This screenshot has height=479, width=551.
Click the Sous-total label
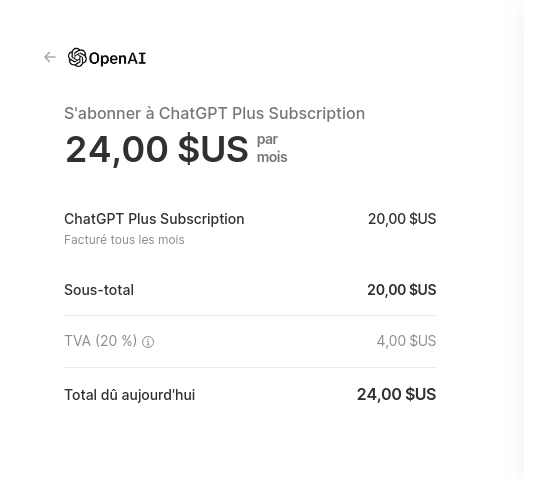click(x=99, y=290)
